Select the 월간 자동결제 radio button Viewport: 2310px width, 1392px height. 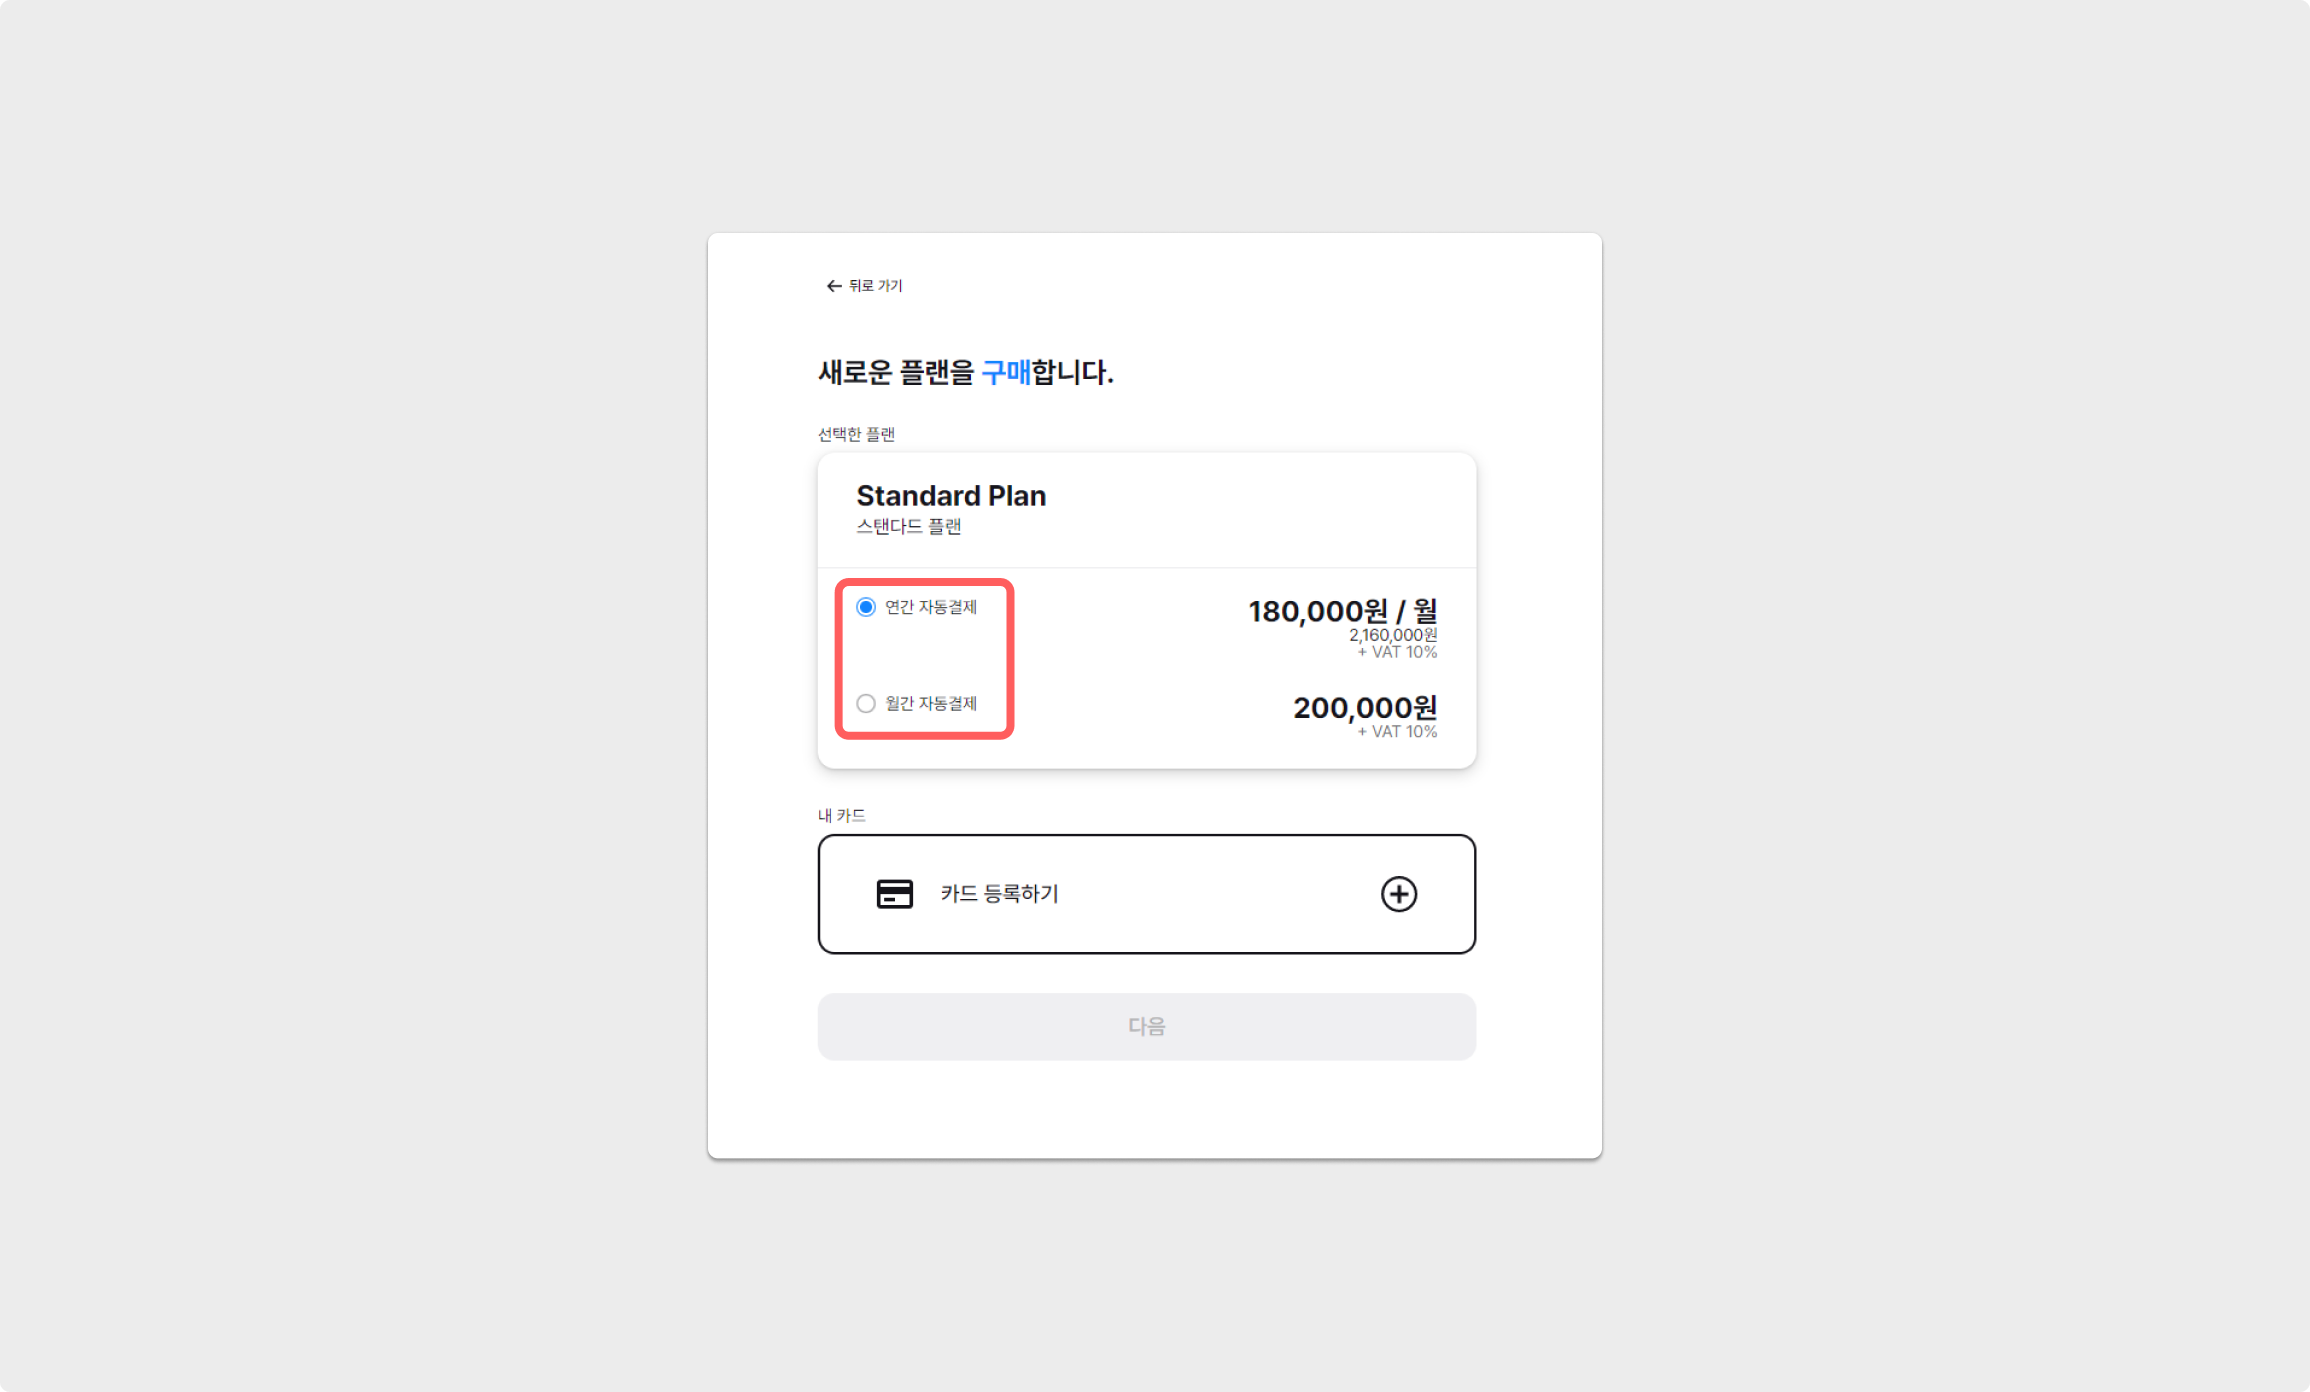point(866,703)
